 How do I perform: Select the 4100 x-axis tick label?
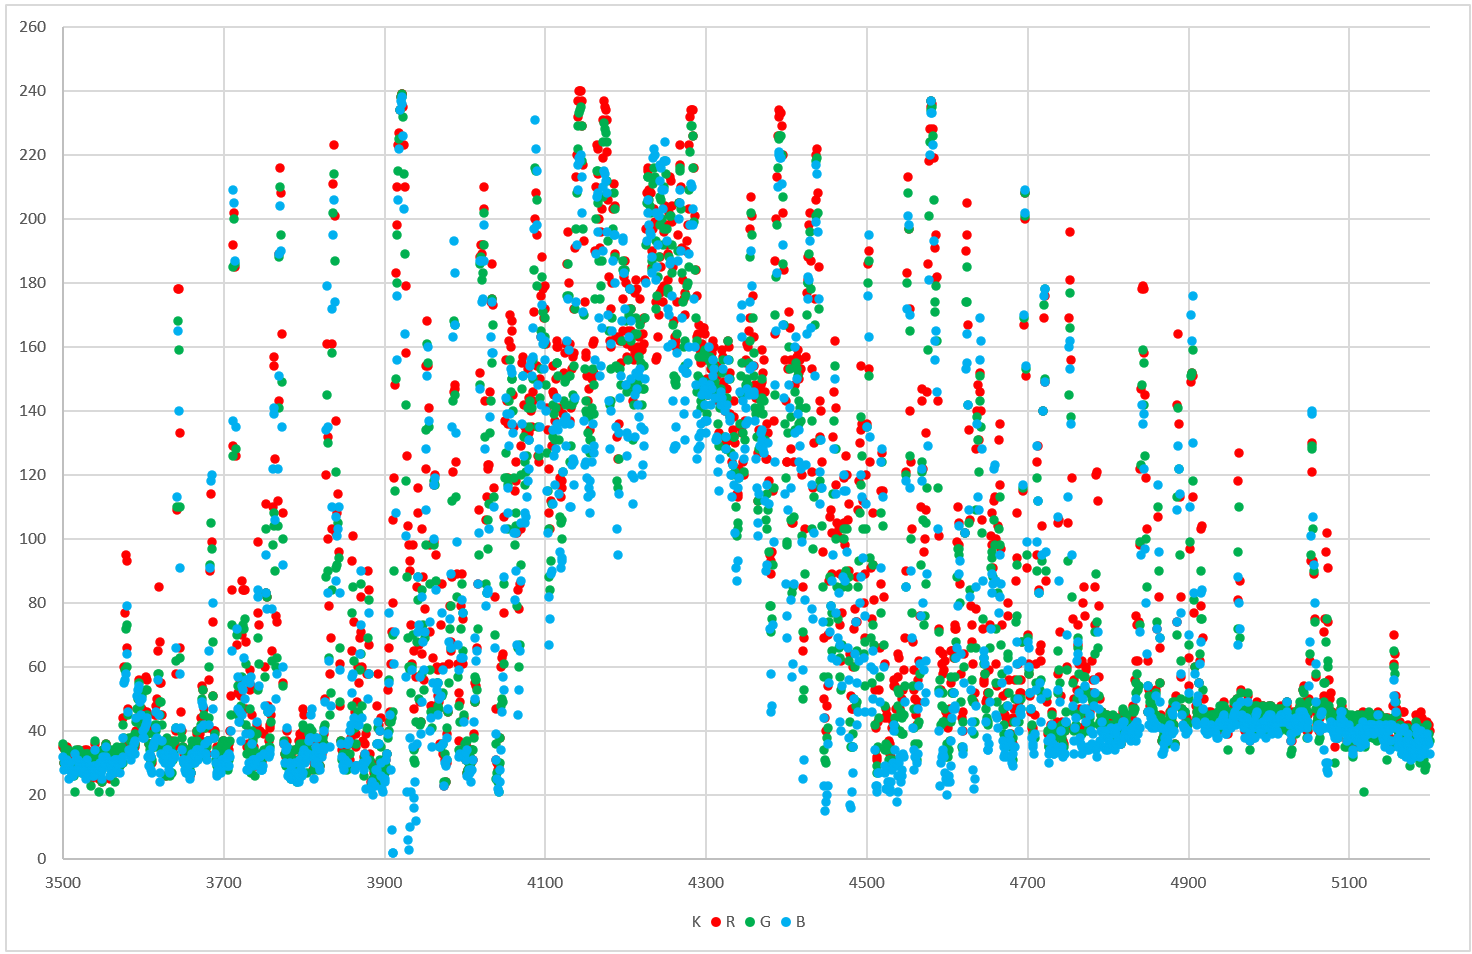(x=545, y=882)
